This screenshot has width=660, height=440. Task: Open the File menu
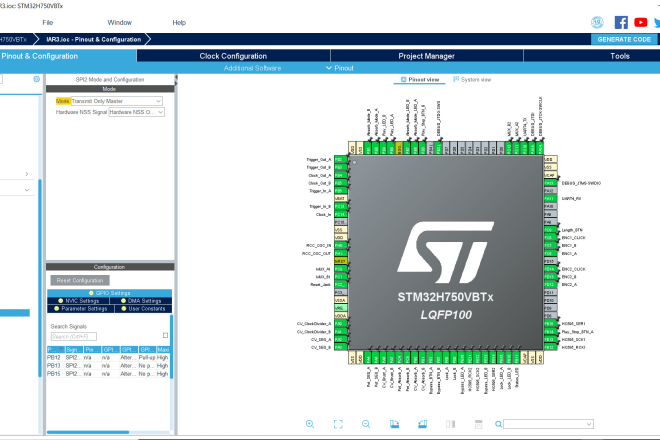click(x=48, y=23)
